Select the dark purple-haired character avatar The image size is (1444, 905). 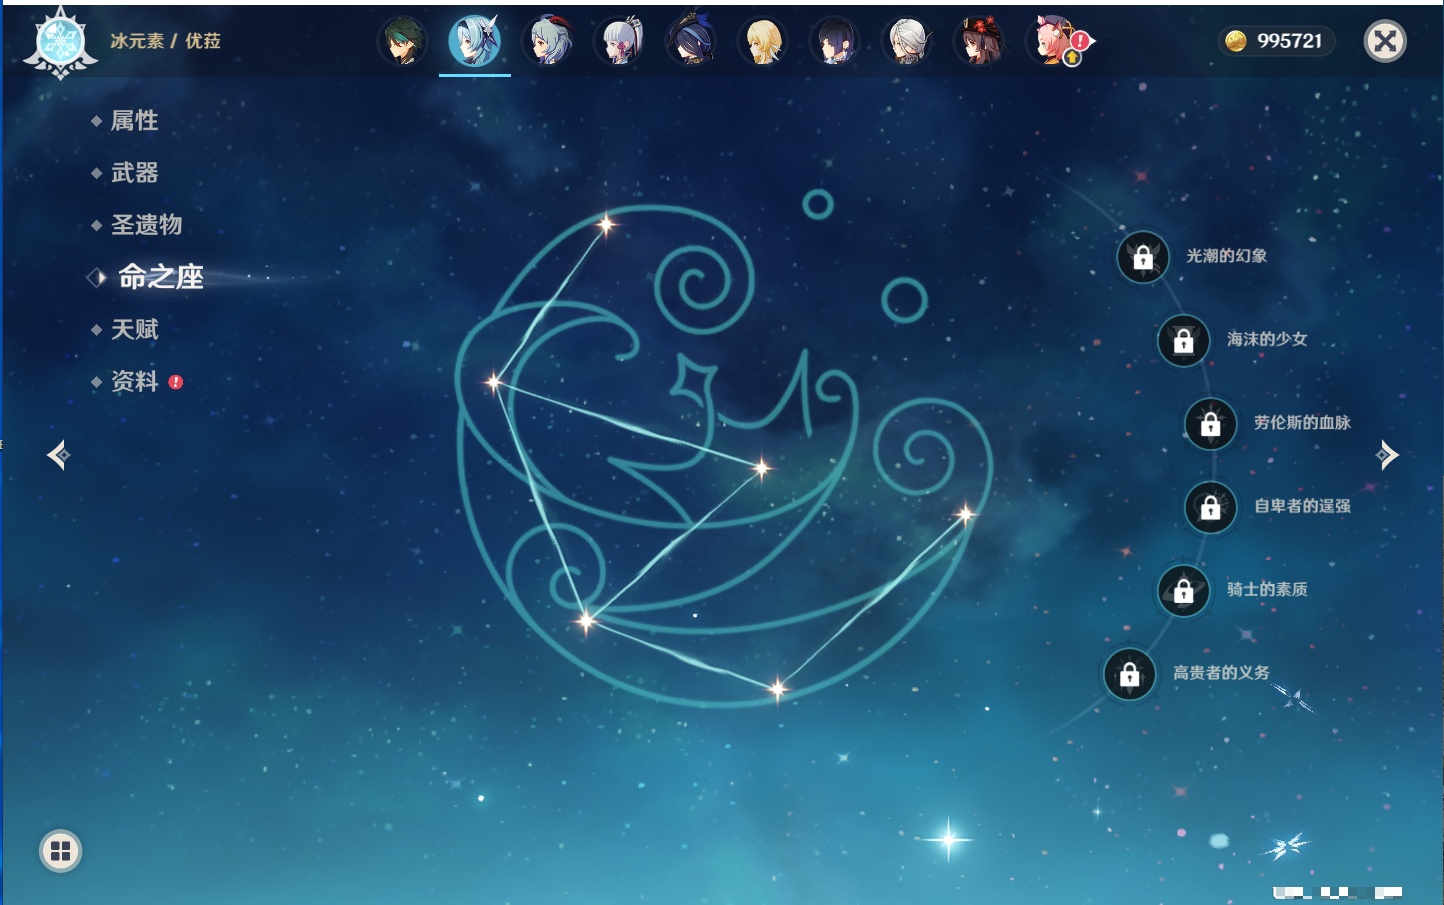pos(835,42)
